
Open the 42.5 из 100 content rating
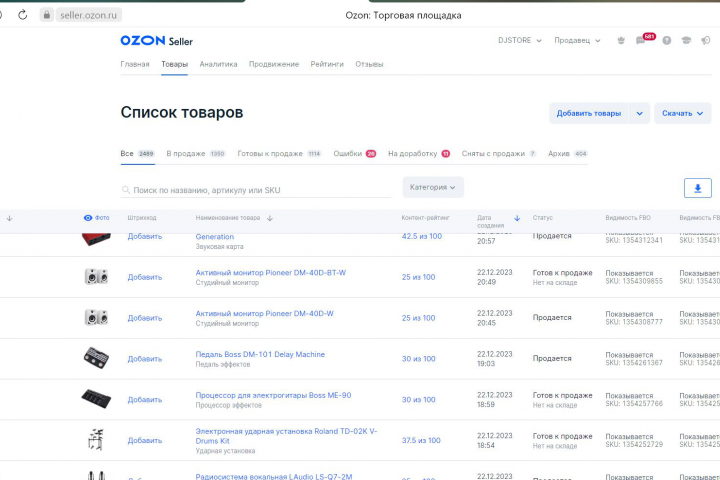coord(422,237)
